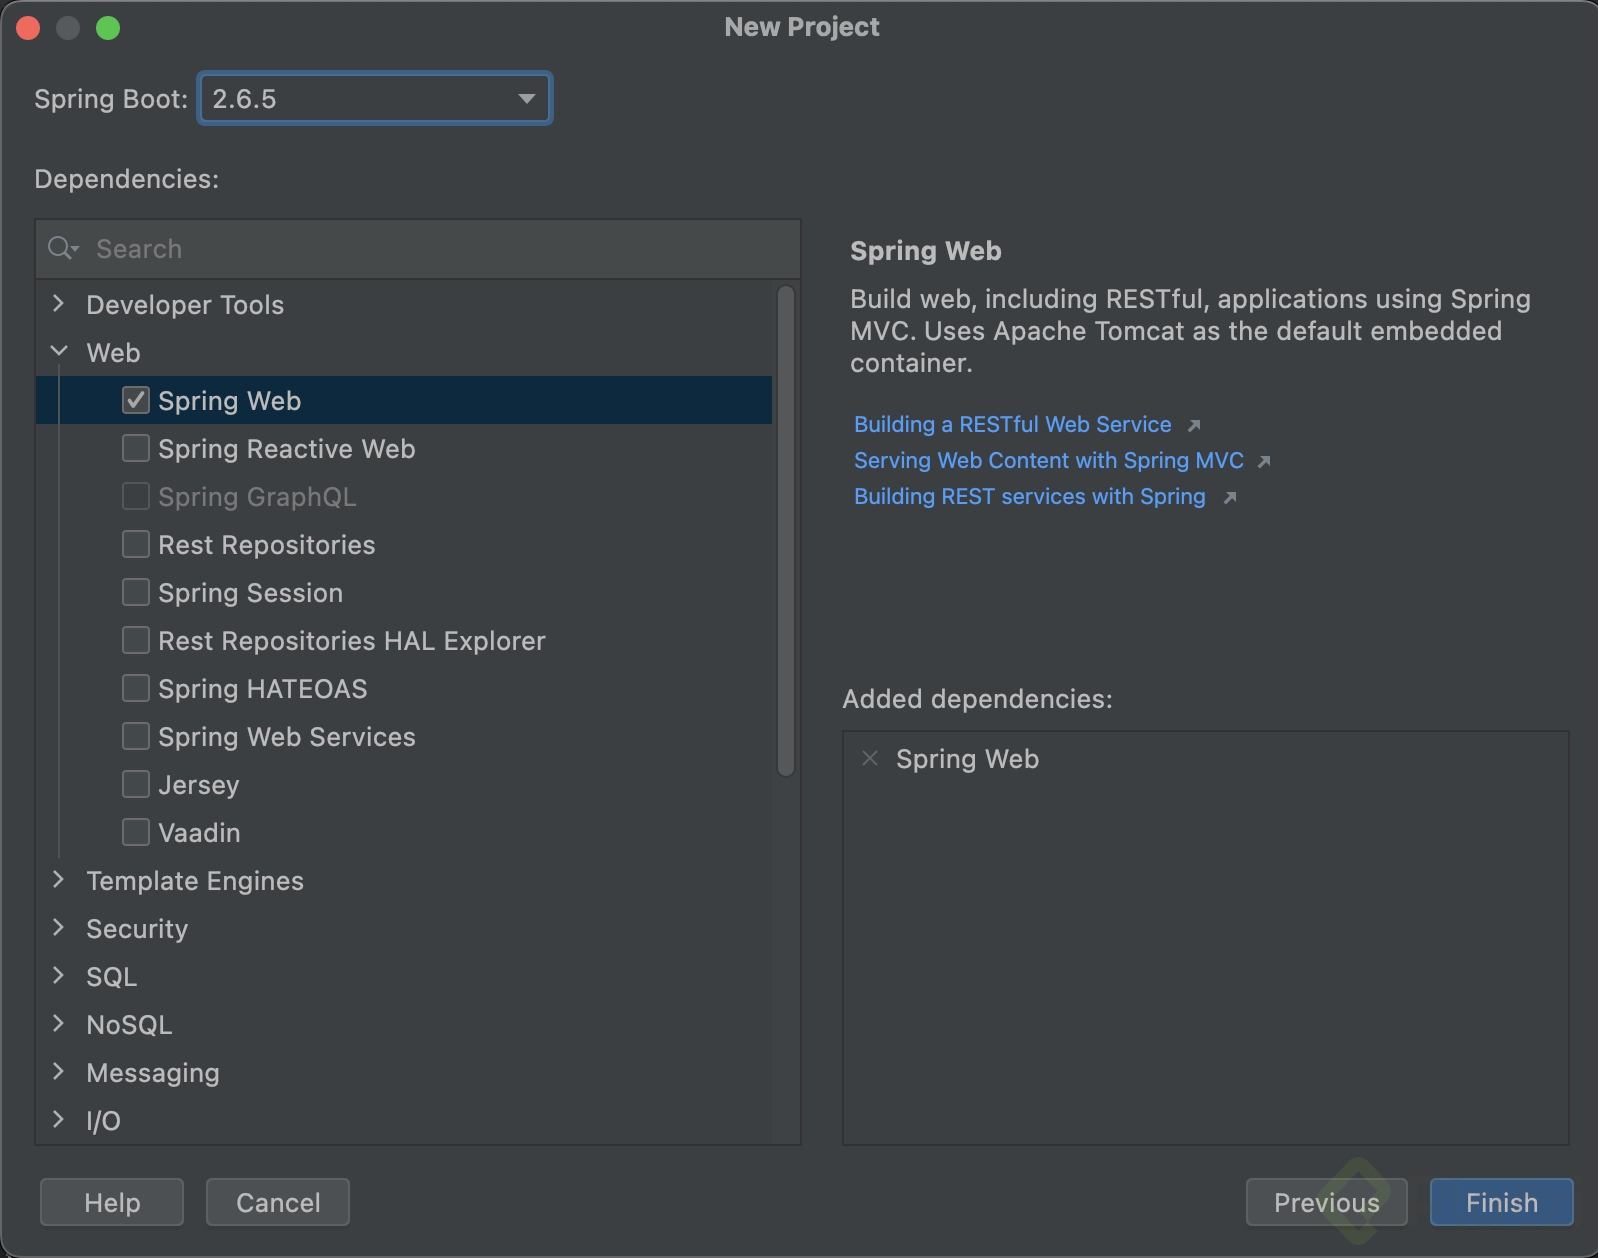Screen dimensions: 1598x1258
Task: Click the green zoom window button
Action: coord(108,28)
